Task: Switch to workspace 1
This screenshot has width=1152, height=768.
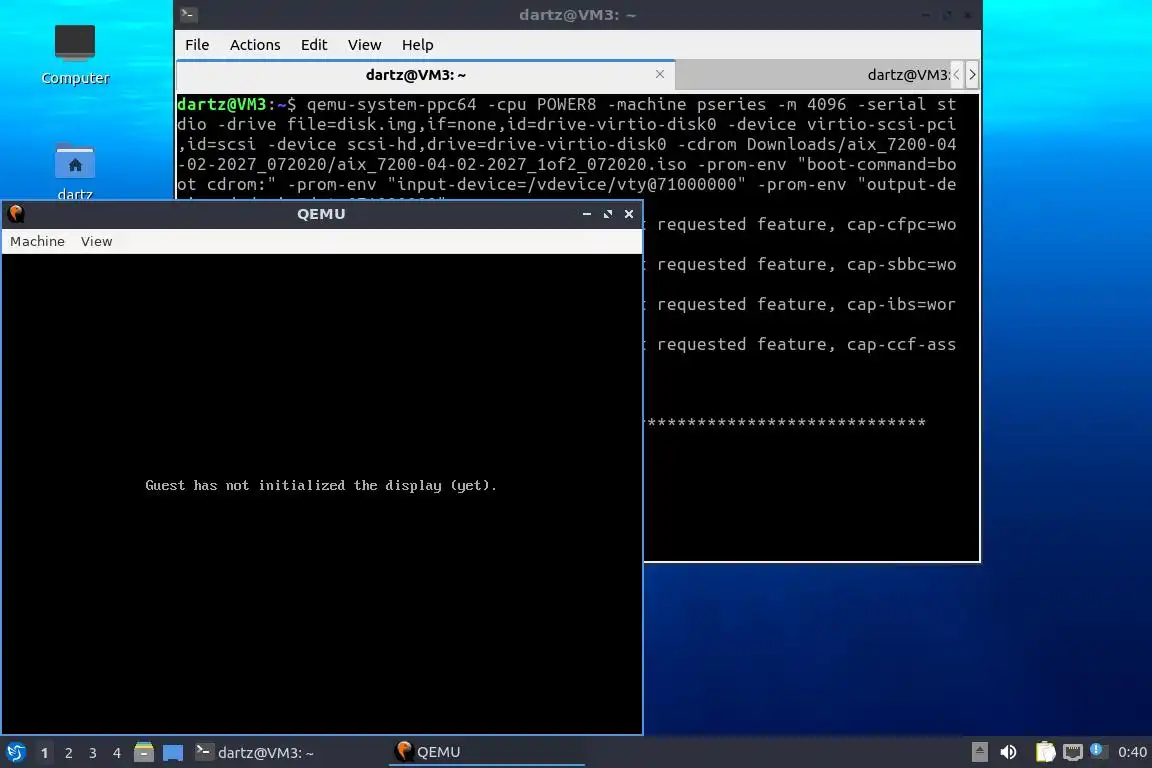Action: (x=44, y=753)
